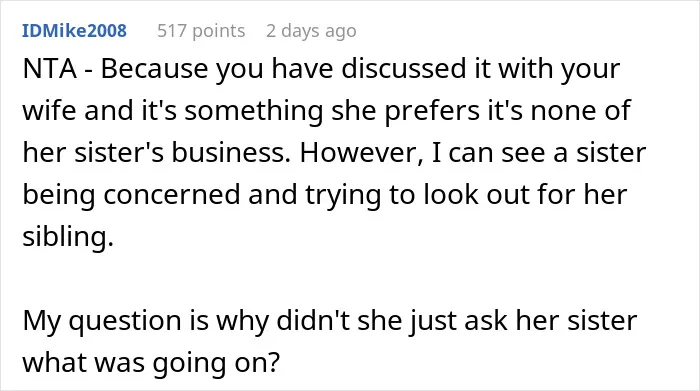Click the word 'concerned' in the fourth line
The image size is (700, 391).
point(172,195)
